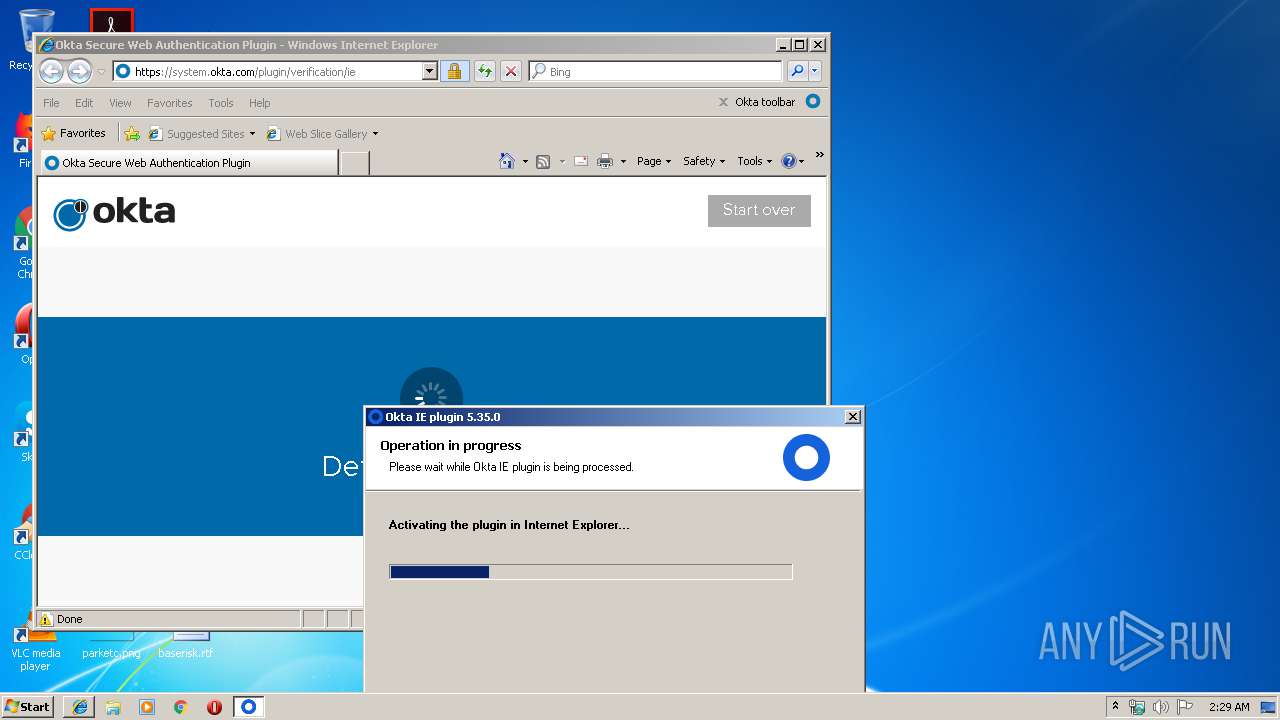
Task: Expand the Home button dropdown arrow
Action: coord(525,161)
